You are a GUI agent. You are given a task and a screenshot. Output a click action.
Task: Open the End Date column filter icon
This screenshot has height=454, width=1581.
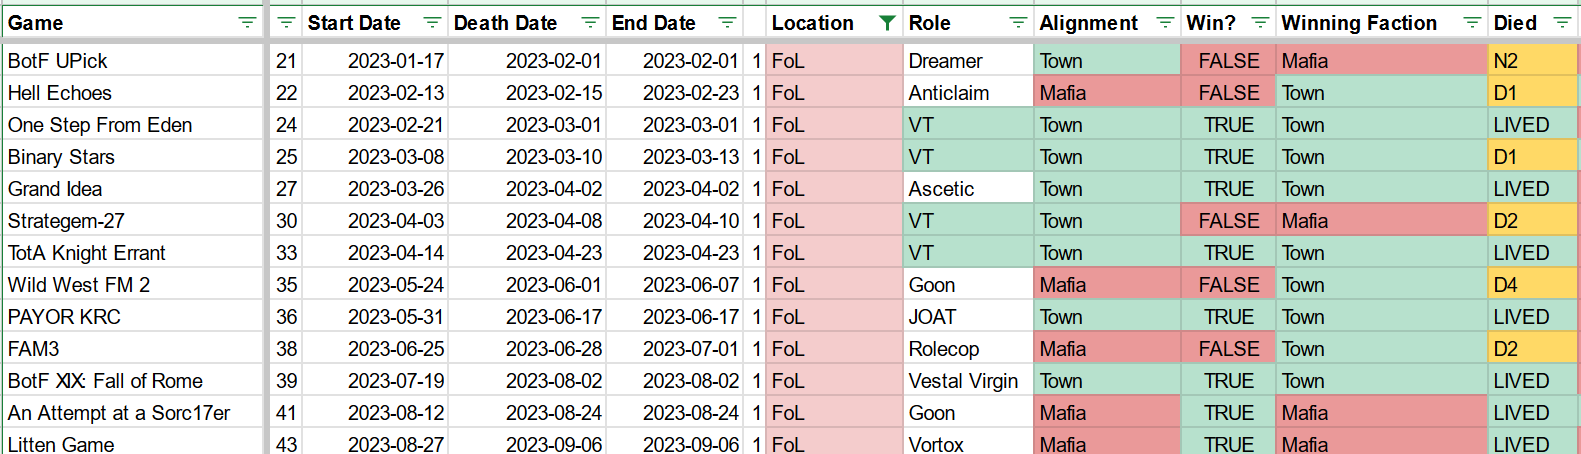click(727, 23)
